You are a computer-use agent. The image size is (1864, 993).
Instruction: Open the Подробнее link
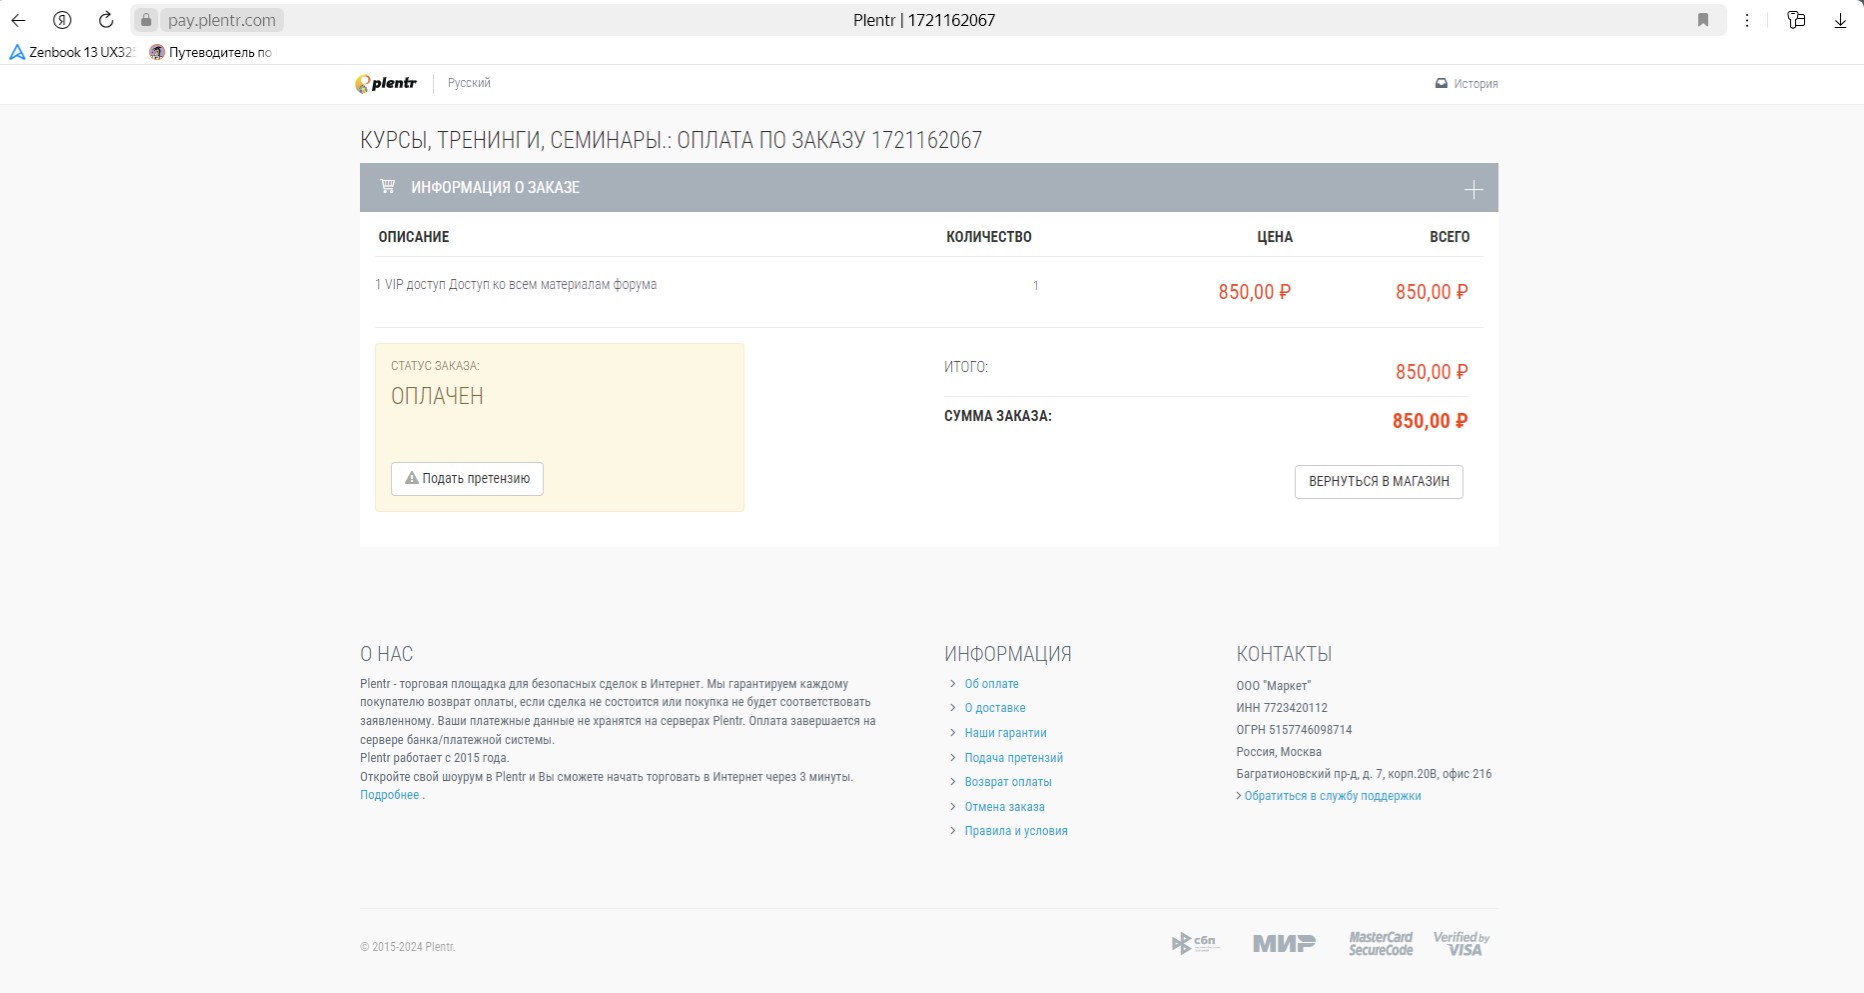tap(389, 795)
